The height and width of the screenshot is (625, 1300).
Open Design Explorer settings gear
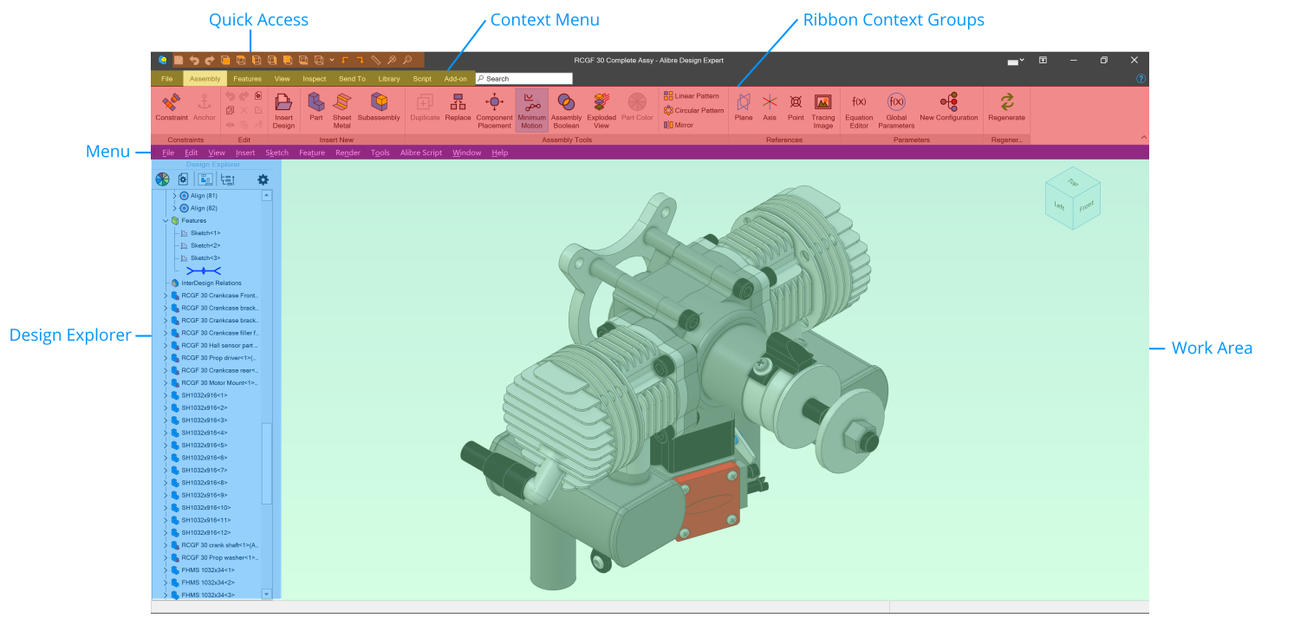pyautogui.click(x=263, y=180)
